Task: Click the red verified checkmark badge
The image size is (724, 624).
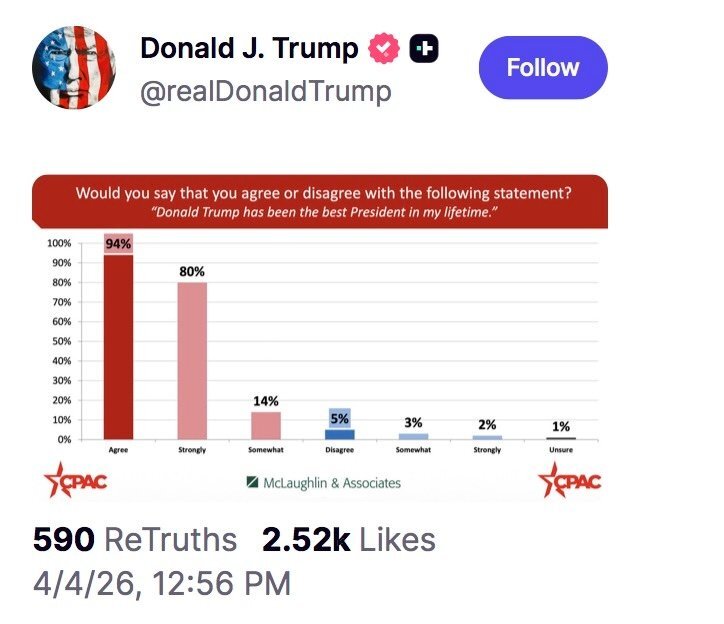Action: tap(384, 49)
